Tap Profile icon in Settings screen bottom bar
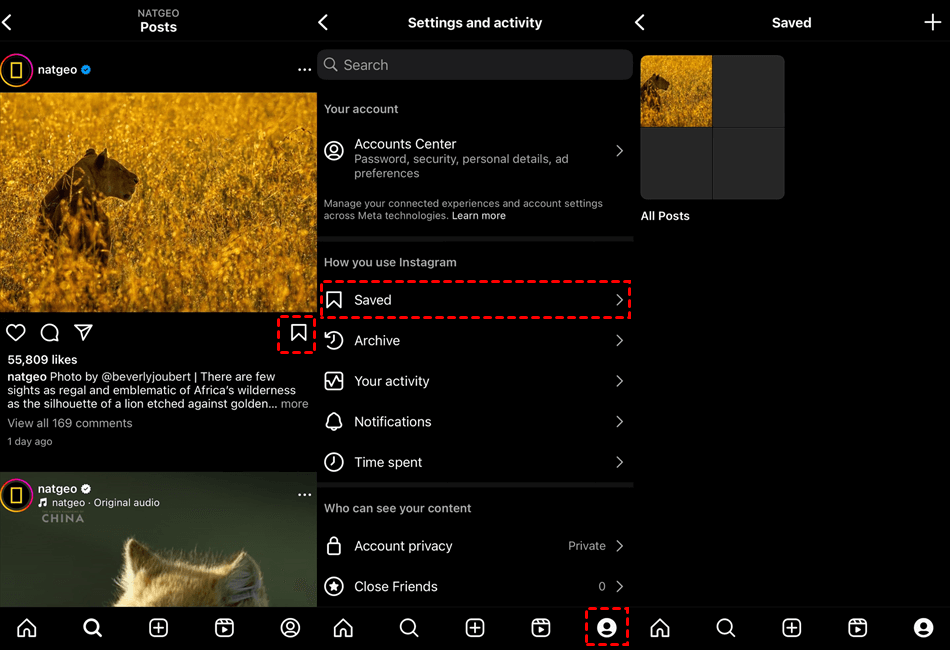 (x=606, y=628)
